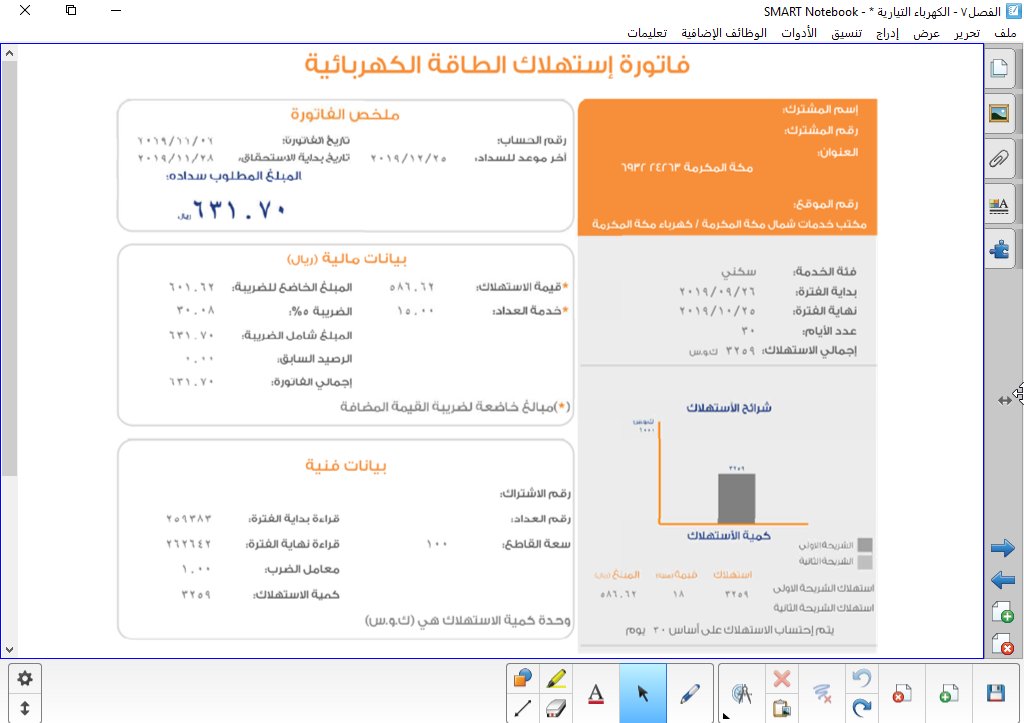Viewport: 1024px width, 723px height.
Task: Go to the next page with right arrow
Action: [x=1002, y=548]
